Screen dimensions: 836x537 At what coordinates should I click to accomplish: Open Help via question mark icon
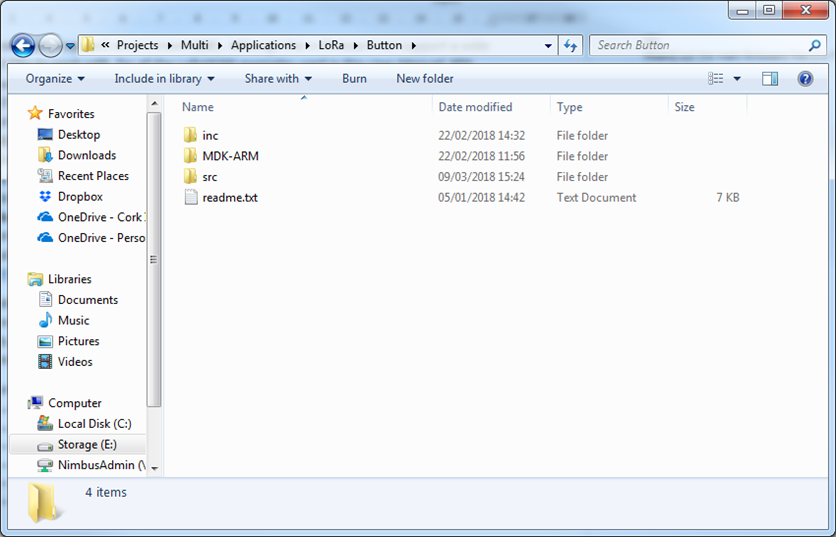[805, 79]
